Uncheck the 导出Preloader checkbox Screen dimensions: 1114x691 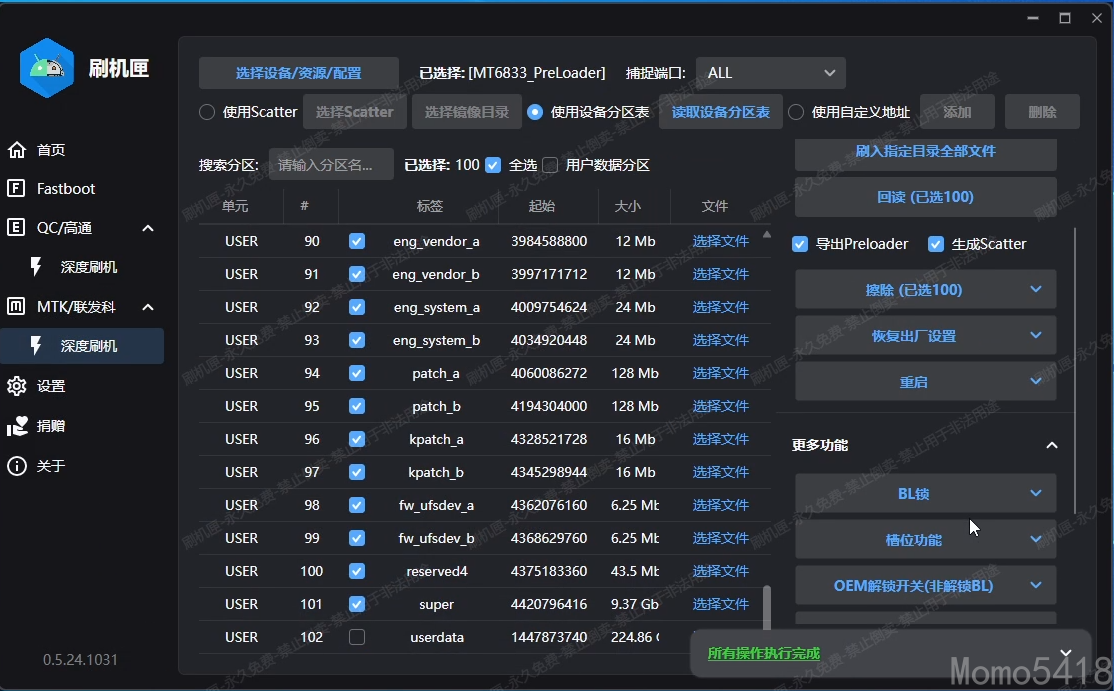click(800, 244)
